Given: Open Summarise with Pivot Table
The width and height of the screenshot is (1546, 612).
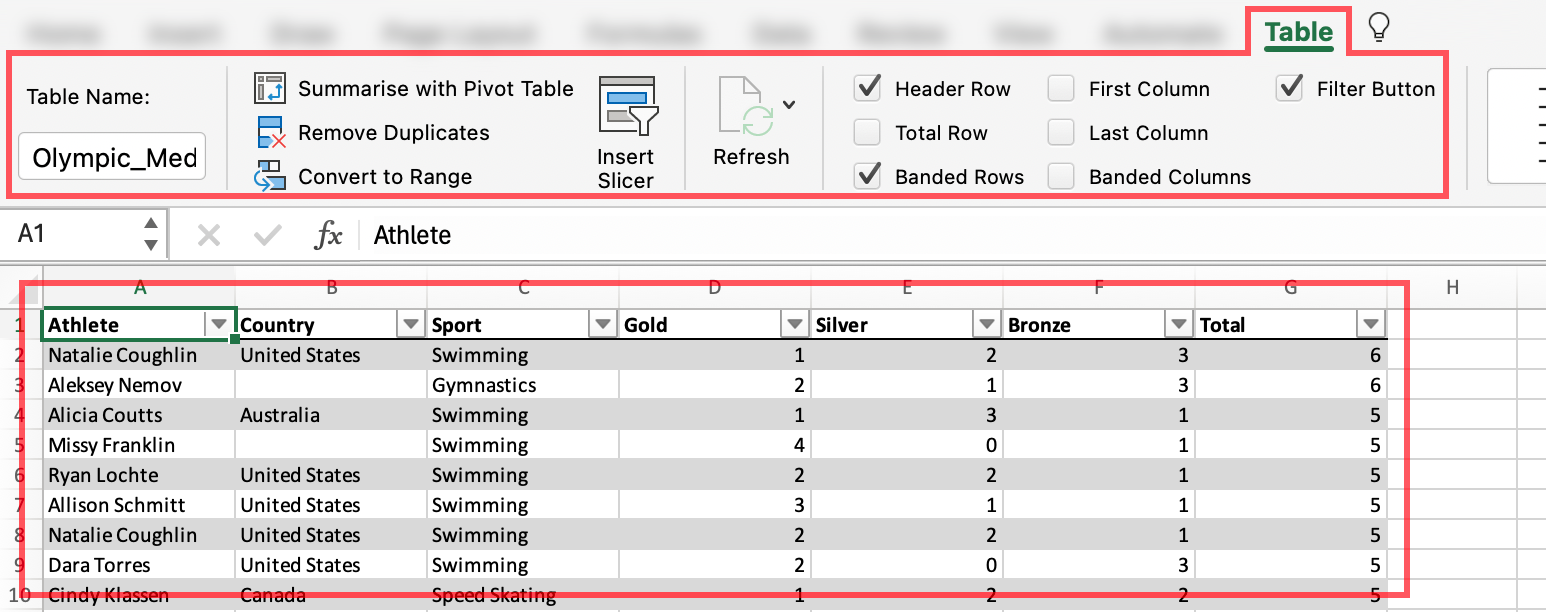Looking at the screenshot, I should tap(435, 88).
